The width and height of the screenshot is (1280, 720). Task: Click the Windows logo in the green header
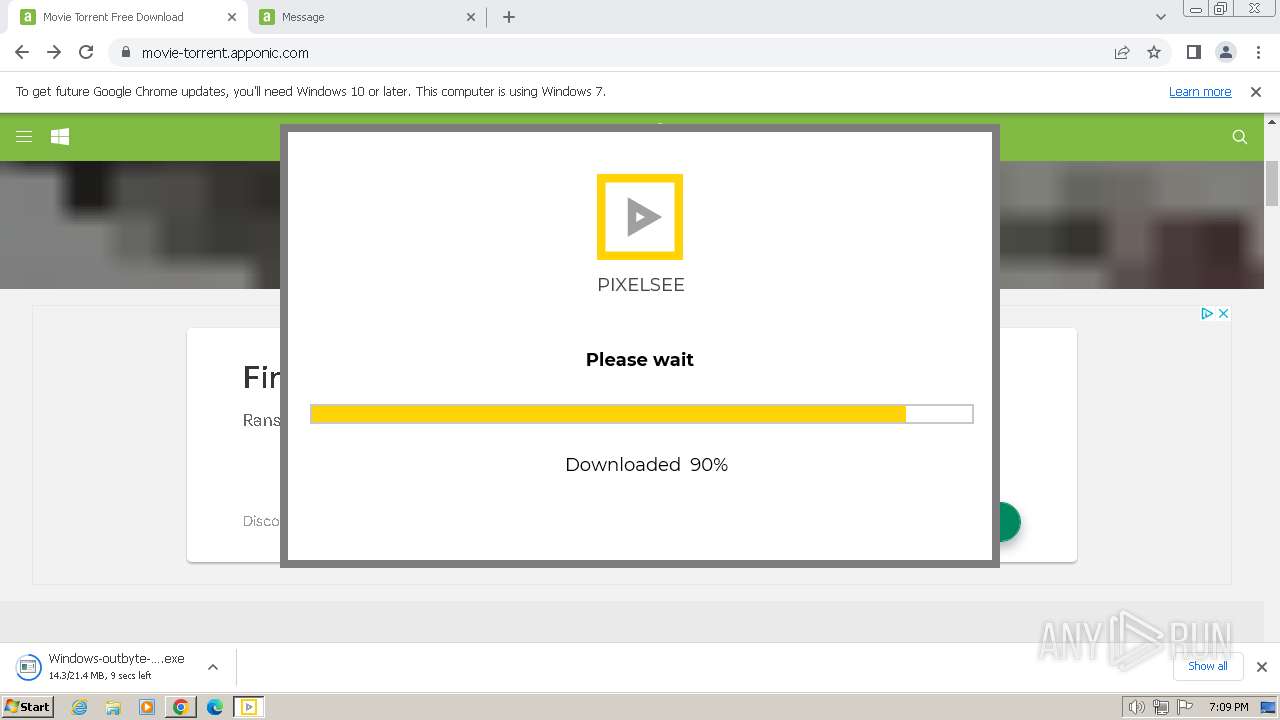click(x=60, y=137)
